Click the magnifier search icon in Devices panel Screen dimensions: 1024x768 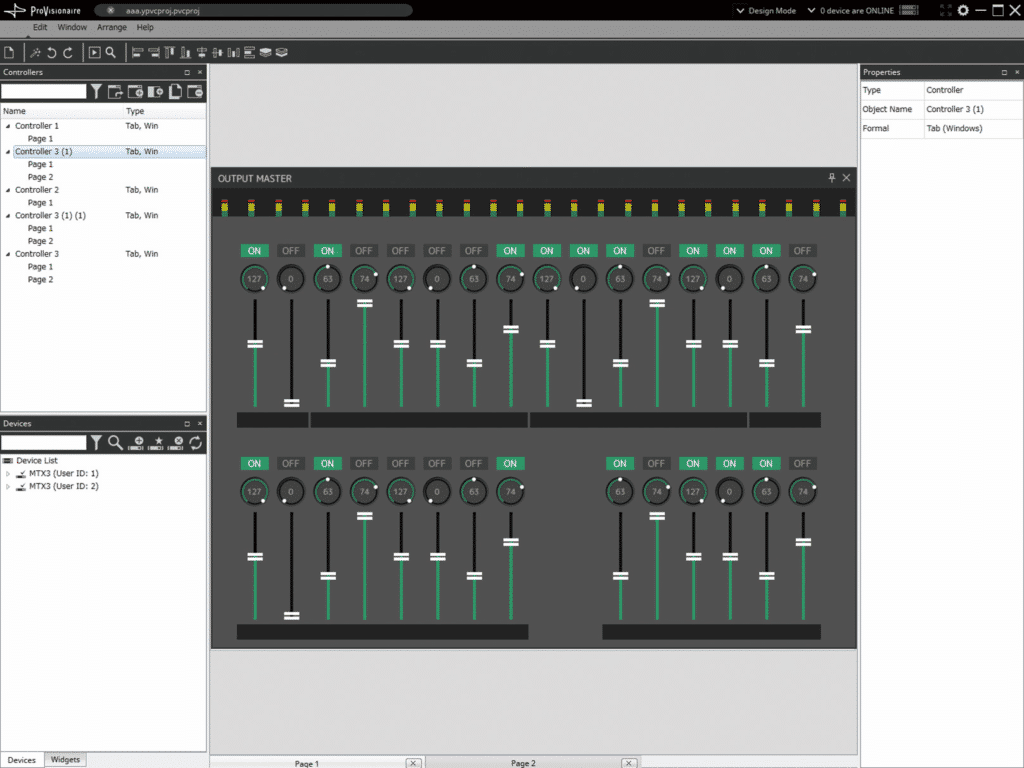[x=116, y=442]
